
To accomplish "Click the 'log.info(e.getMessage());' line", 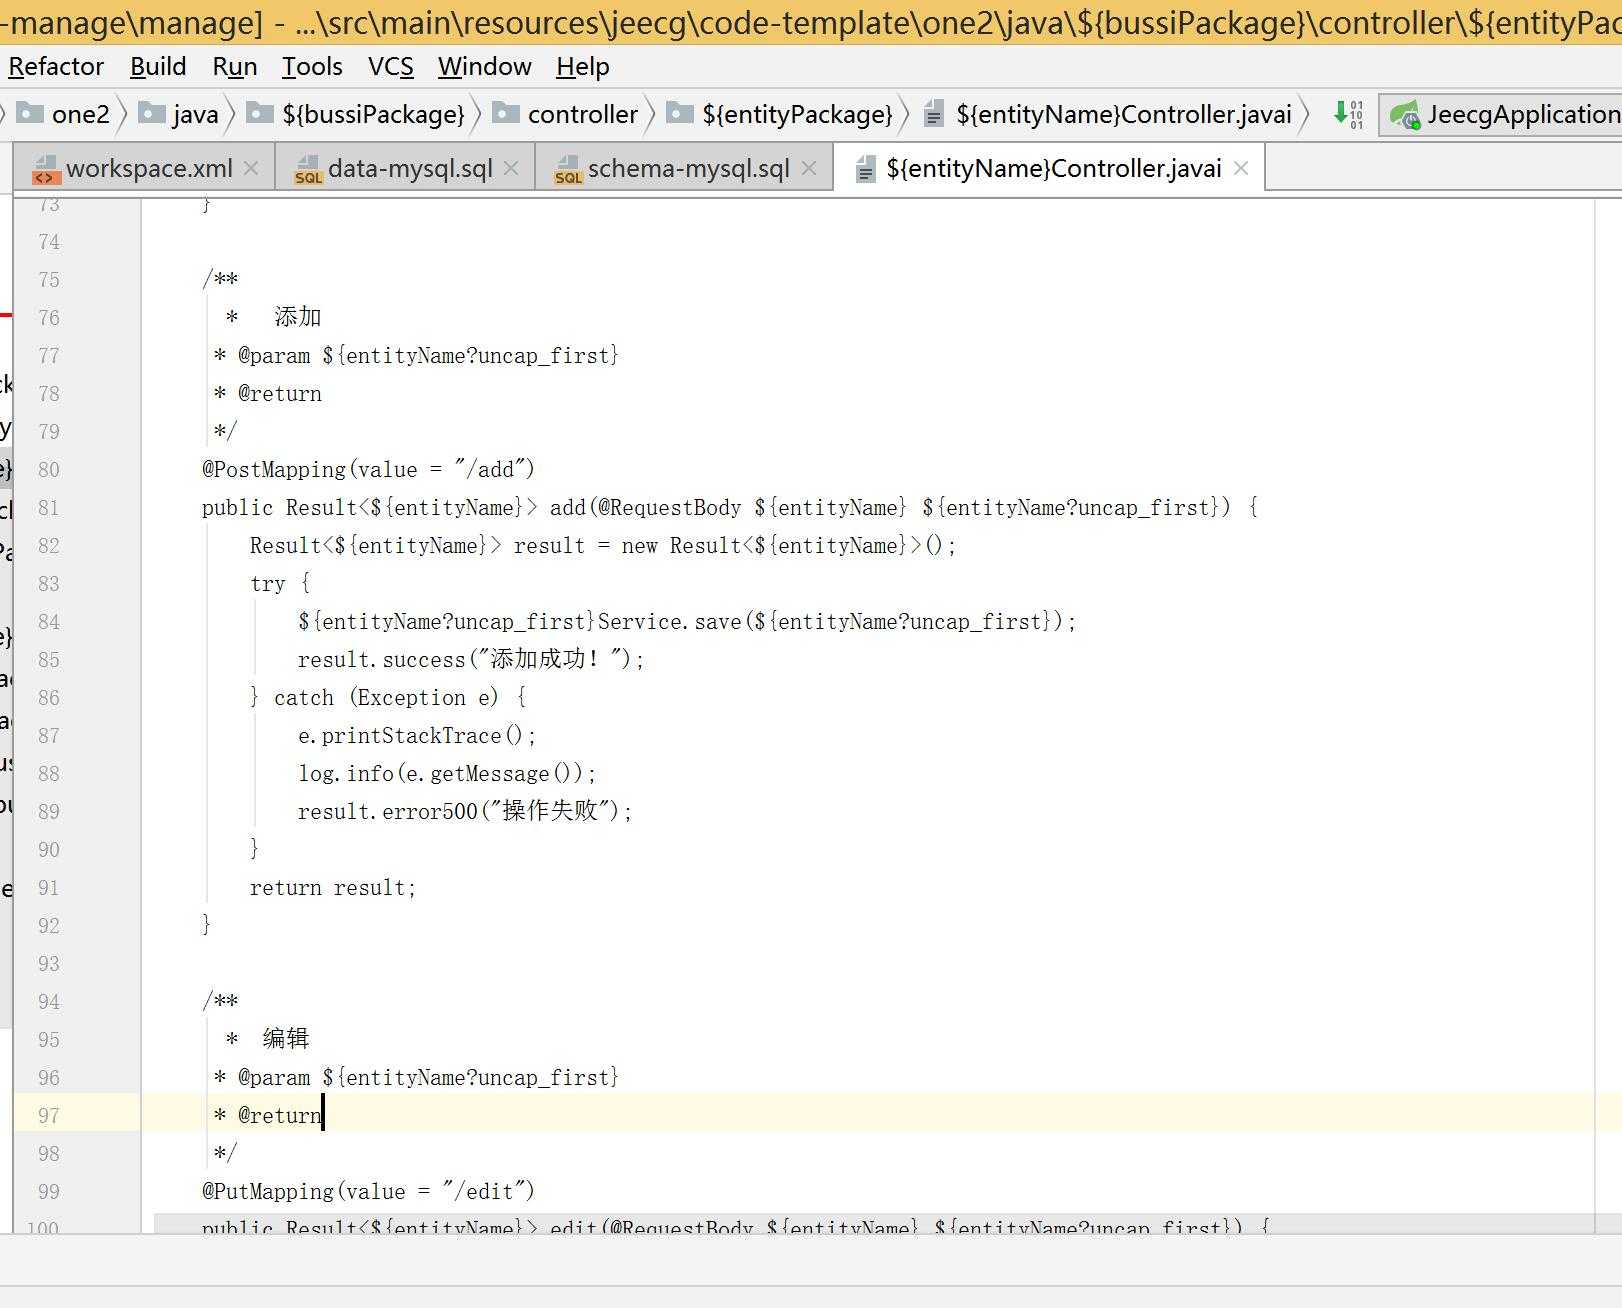I will pyautogui.click(x=447, y=773).
